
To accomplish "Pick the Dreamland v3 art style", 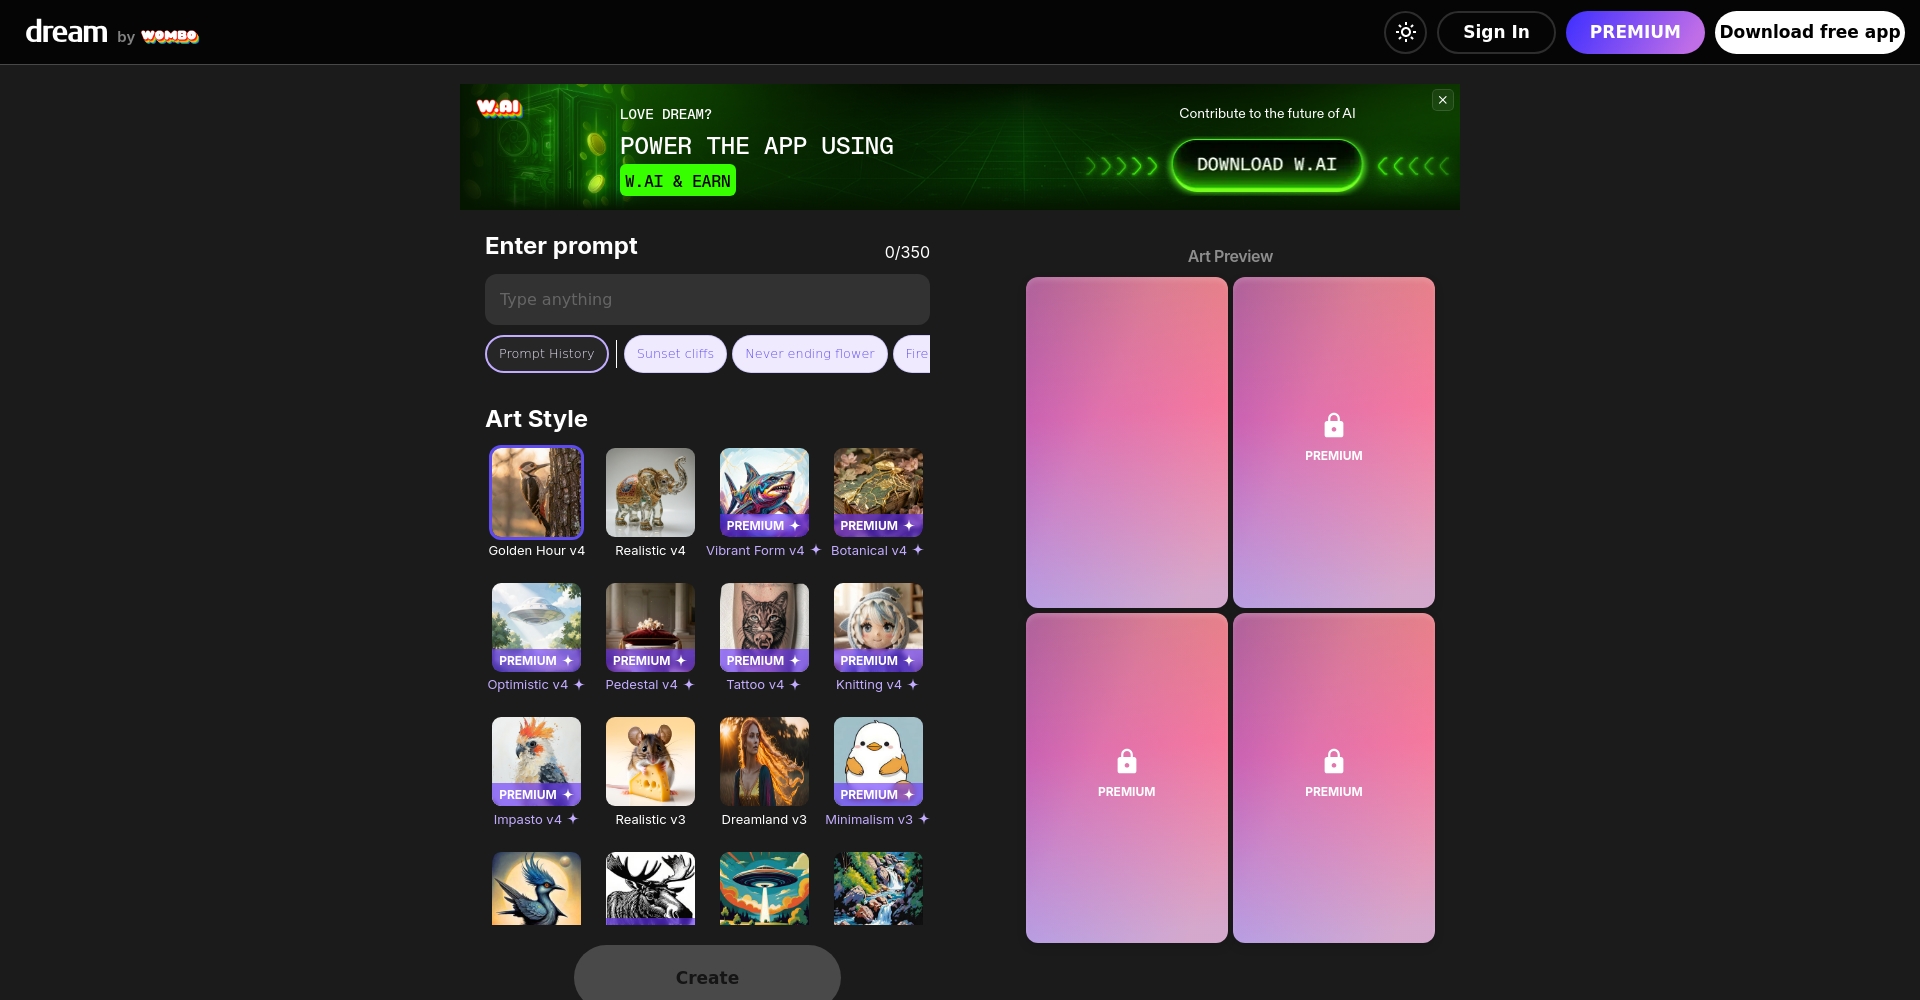I will pos(764,761).
